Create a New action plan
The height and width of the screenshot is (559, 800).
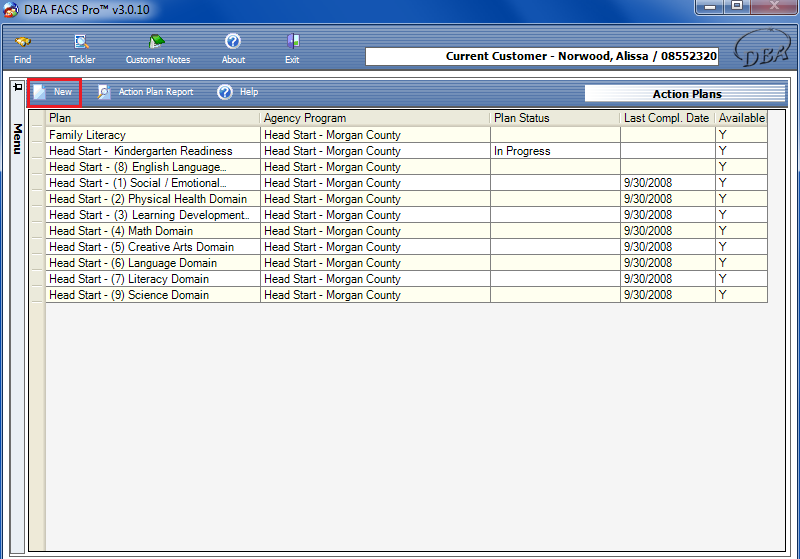tap(54, 92)
